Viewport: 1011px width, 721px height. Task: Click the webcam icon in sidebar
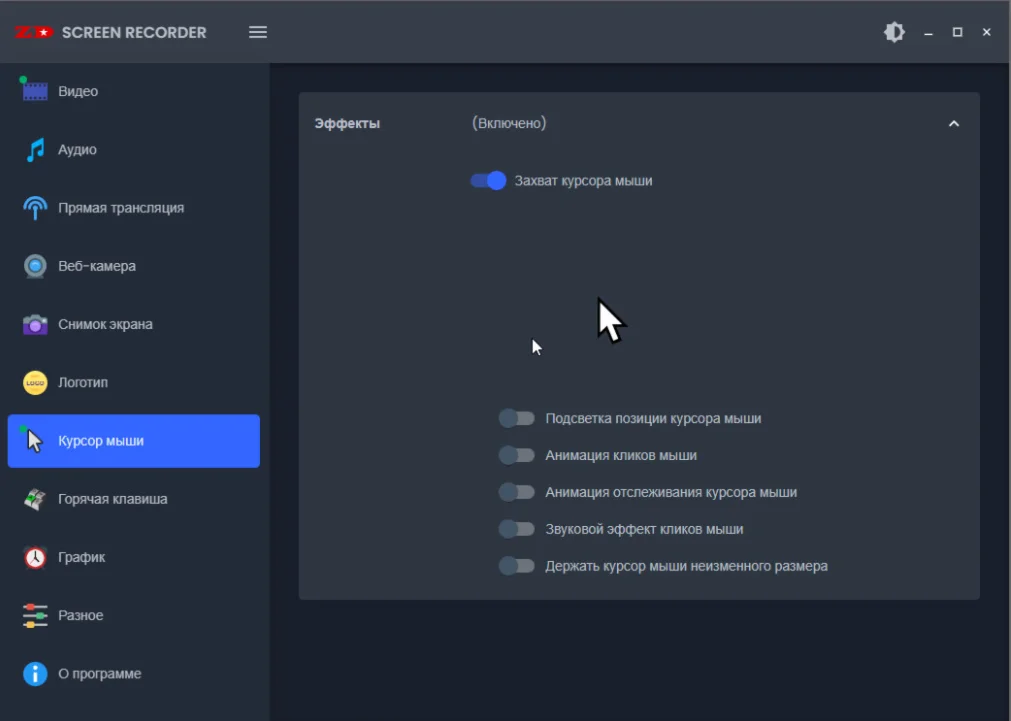(x=35, y=266)
